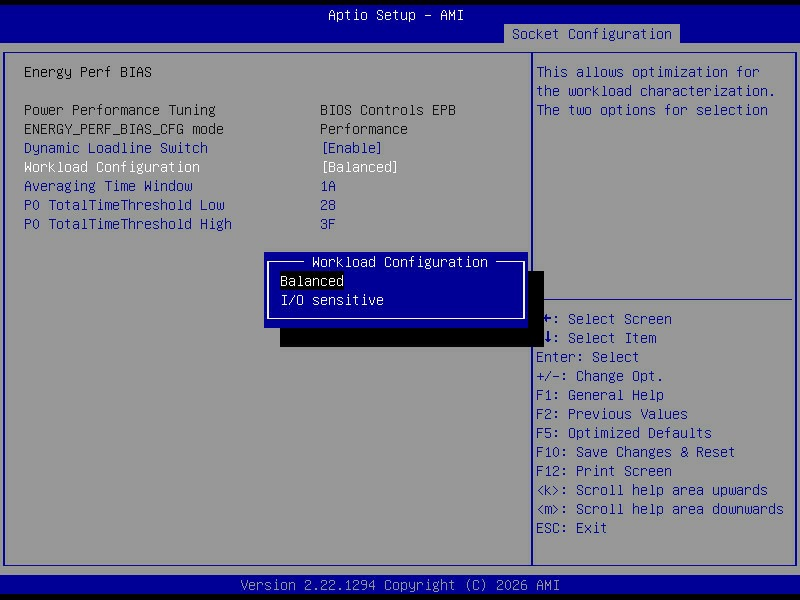Select the Averaging Time Window option

click(x=108, y=186)
